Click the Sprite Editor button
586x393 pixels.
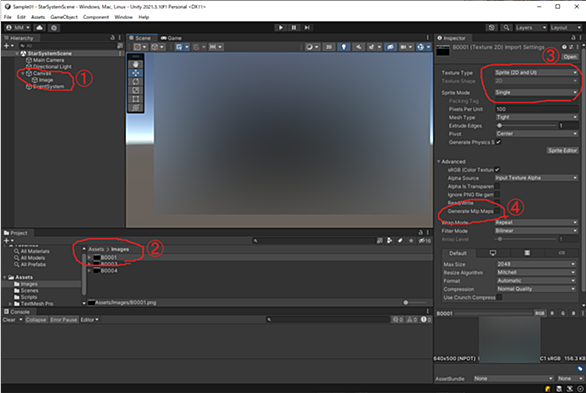tap(562, 150)
